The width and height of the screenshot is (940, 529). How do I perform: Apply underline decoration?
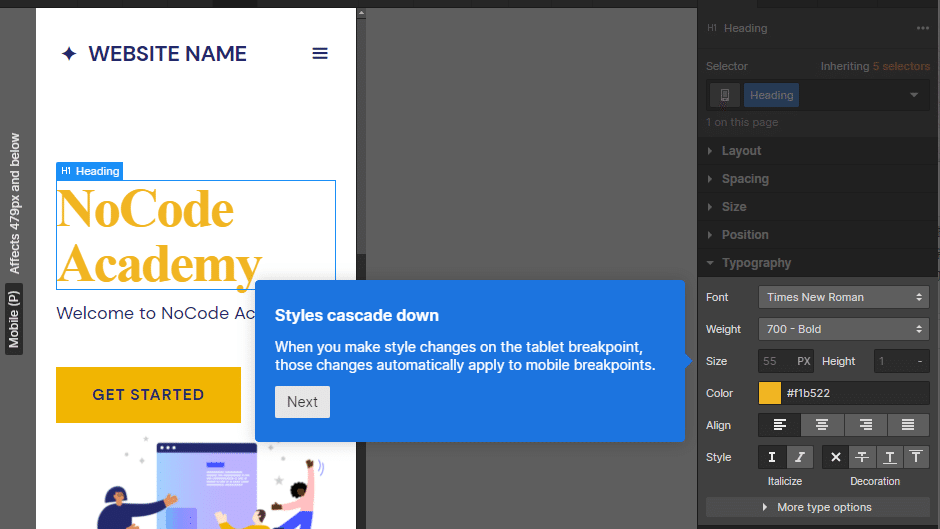coord(890,457)
